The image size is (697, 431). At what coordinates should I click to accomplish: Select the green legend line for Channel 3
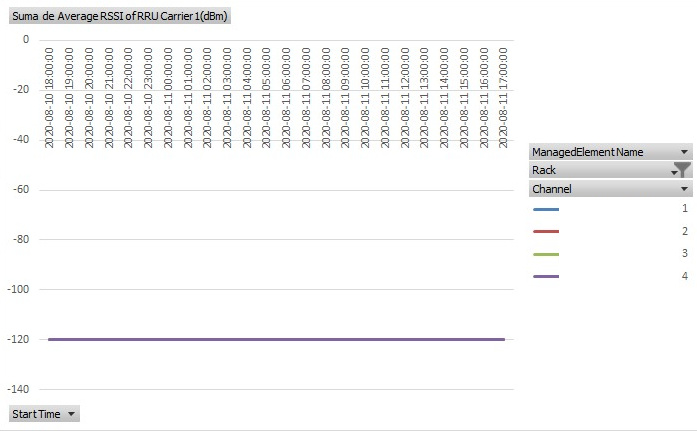(546, 254)
